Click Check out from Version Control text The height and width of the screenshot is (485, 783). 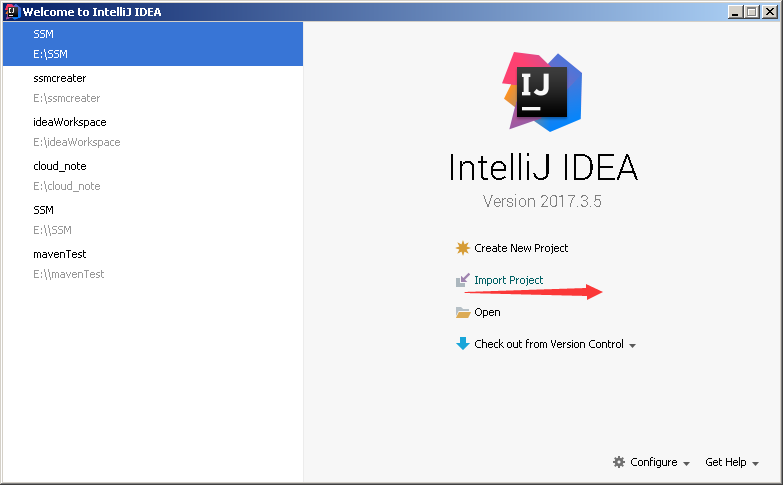pos(549,344)
